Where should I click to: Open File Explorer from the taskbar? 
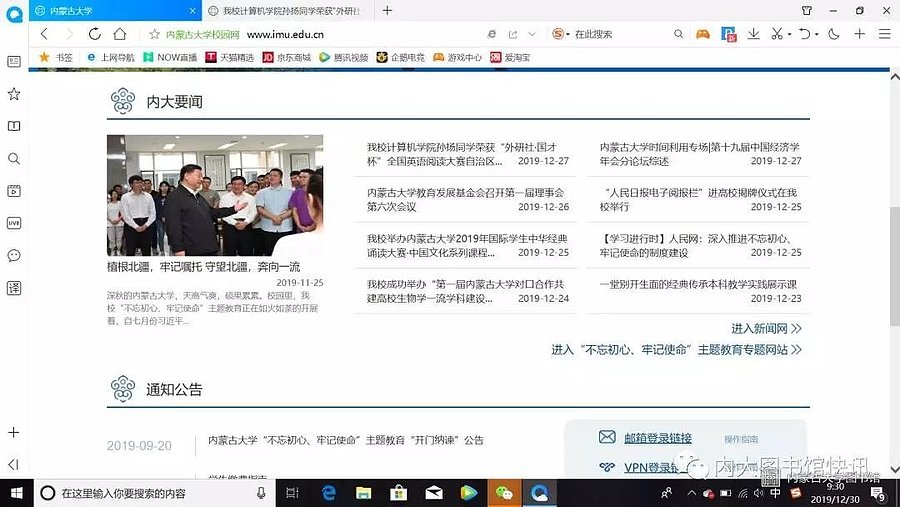tap(363, 493)
